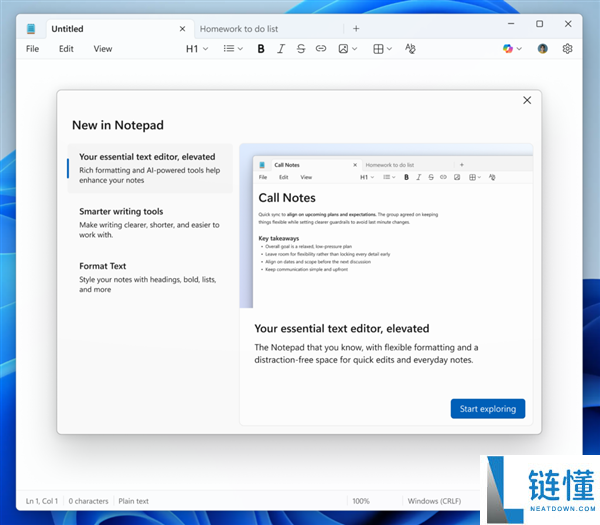Open Notepad settings gear
The image size is (600, 525).
(567, 49)
